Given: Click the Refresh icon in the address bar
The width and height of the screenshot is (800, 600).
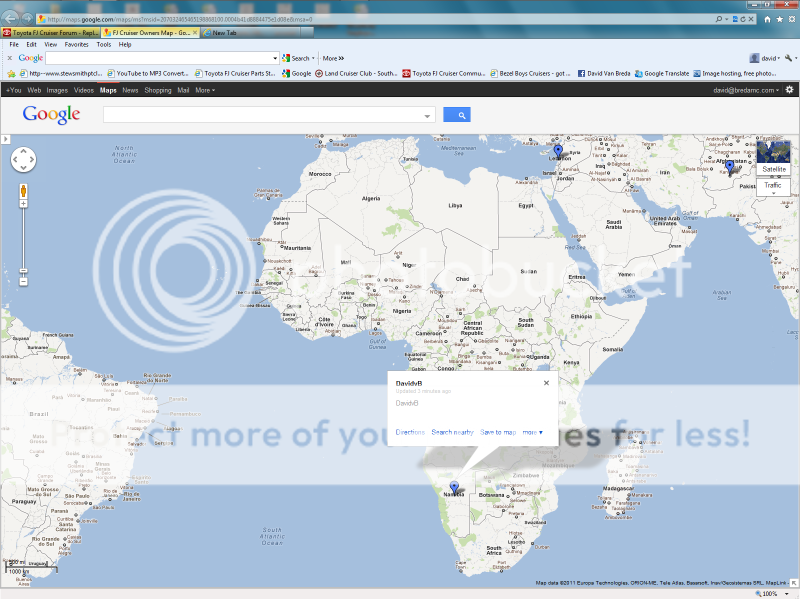Looking at the screenshot, I should click(743, 18).
